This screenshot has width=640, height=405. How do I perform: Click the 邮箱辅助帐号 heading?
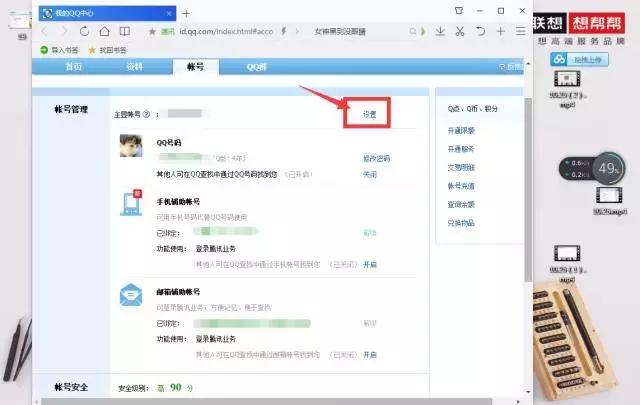click(x=178, y=292)
